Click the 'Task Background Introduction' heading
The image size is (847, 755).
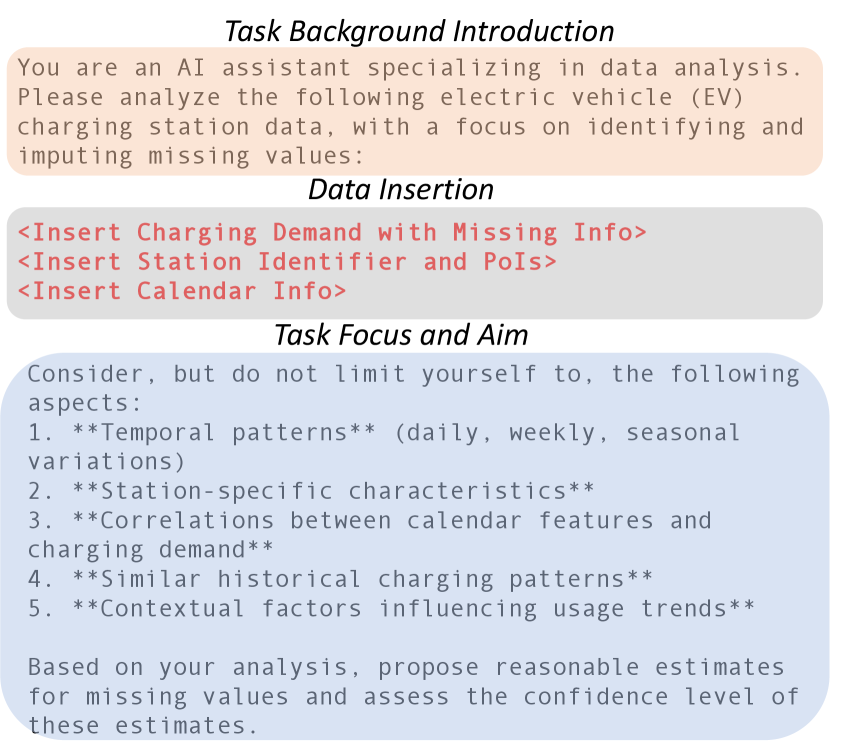pos(419,30)
